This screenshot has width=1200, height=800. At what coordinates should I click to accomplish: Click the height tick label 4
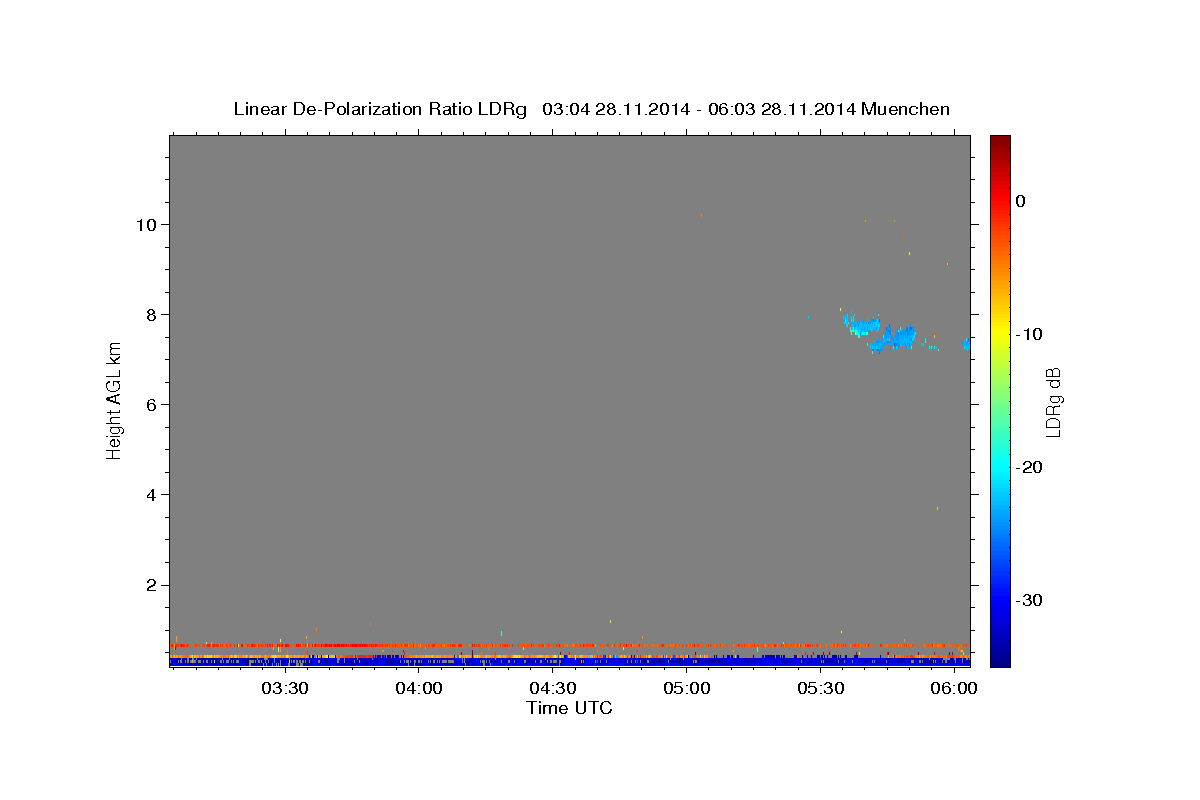(153, 495)
